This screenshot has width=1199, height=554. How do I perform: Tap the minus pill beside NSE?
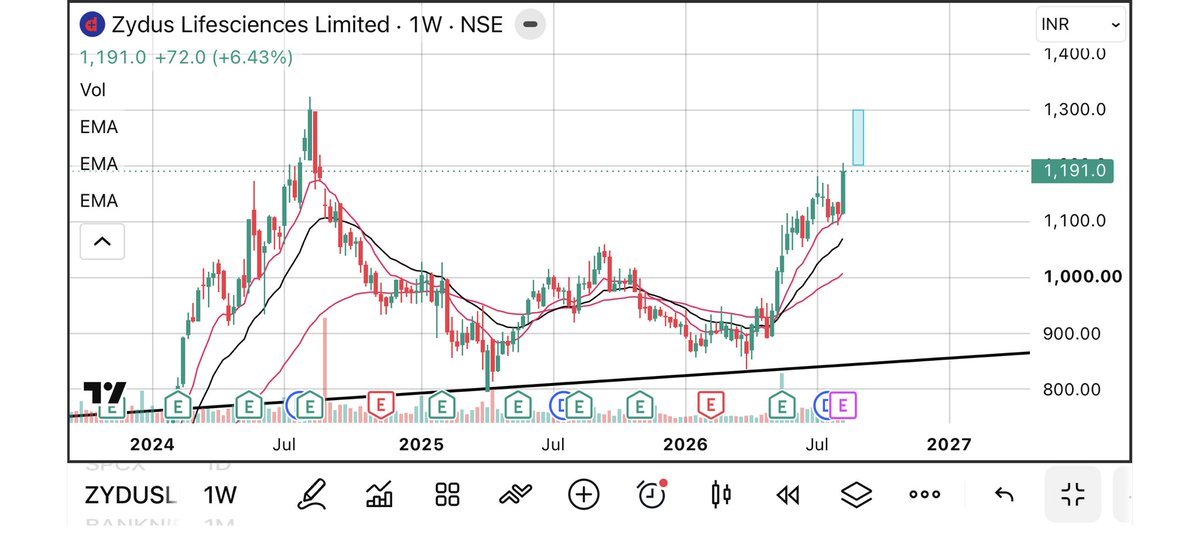point(530,24)
